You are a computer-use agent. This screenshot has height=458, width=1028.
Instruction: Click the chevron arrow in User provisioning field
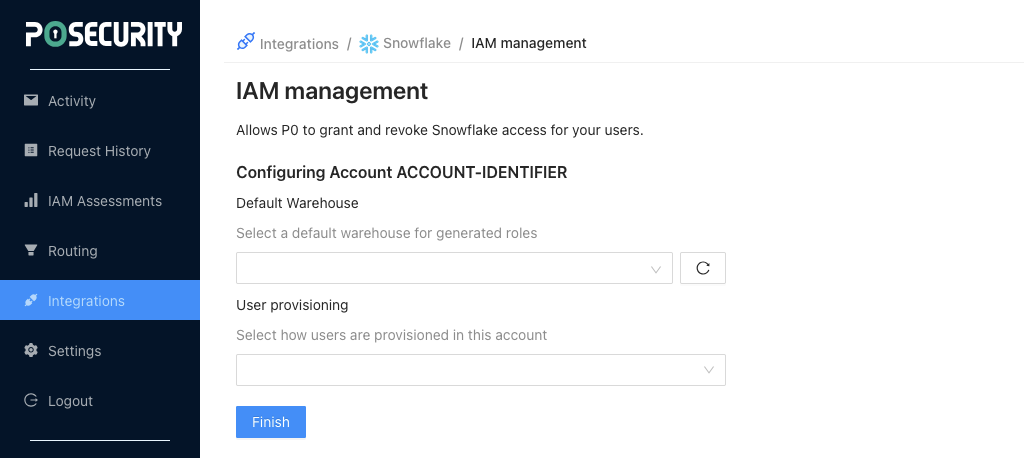[709, 370]
